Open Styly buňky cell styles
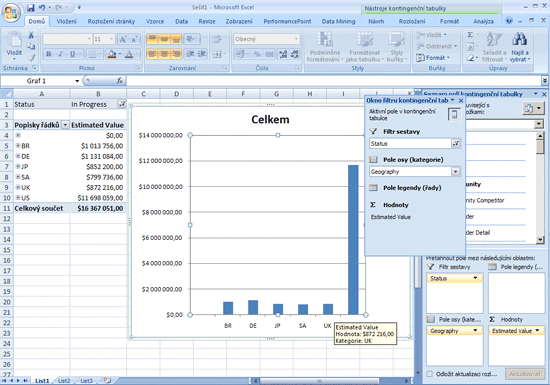This screenshot has height=385, width=550. click(x=396, y=47)
